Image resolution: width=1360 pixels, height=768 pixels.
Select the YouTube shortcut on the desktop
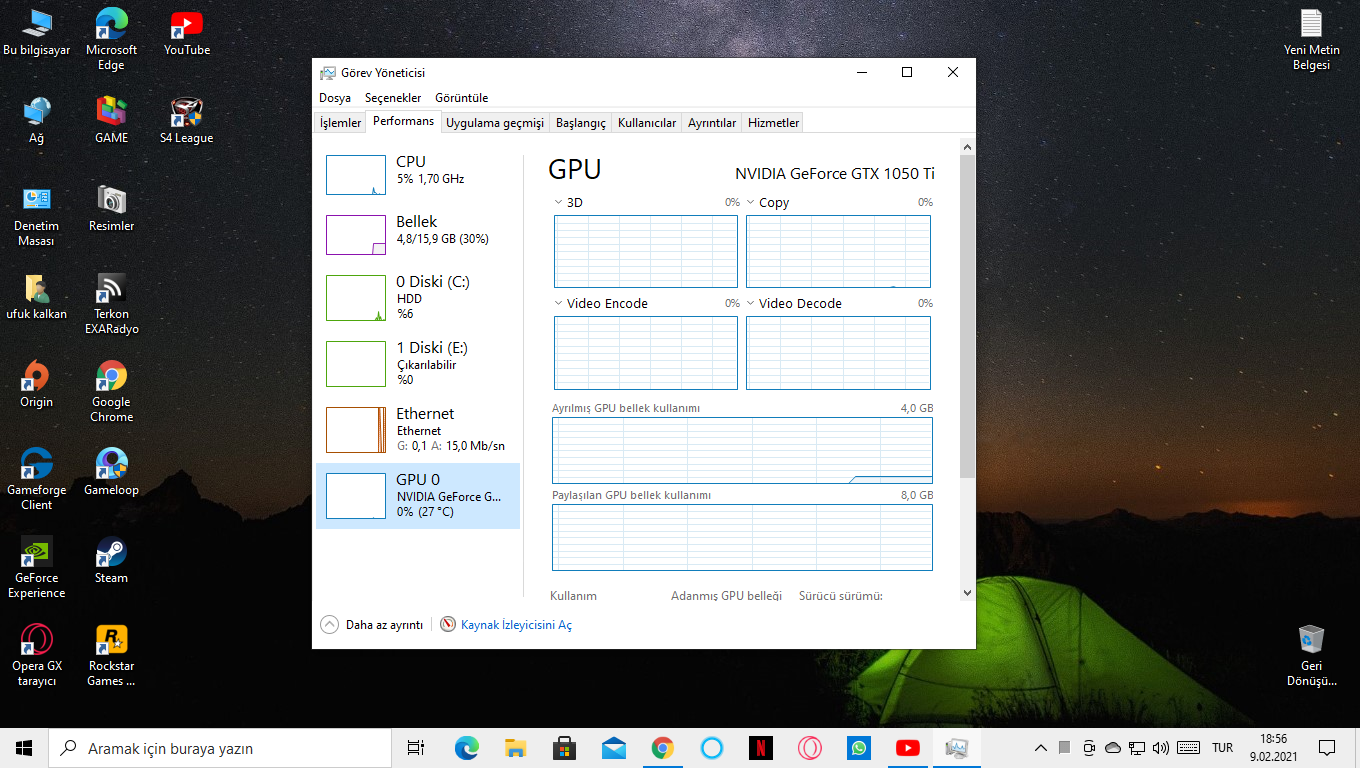[x=187, y=33]
